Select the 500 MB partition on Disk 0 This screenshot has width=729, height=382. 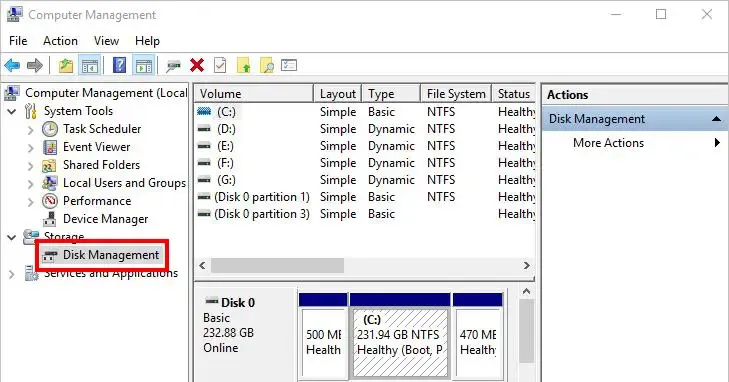(x=324, y=342)
